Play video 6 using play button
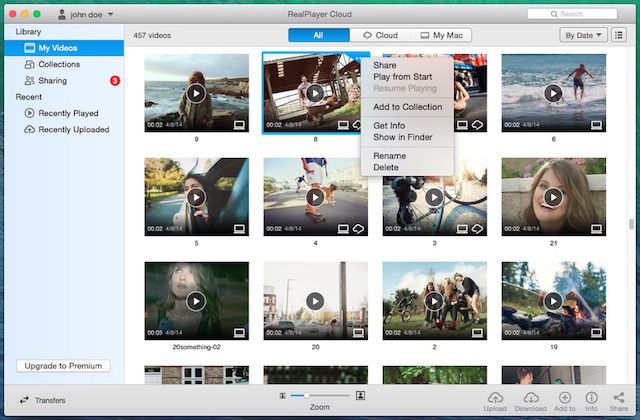This screenshot has width=640, height=420. pyautogui.click(x=553, y=93)
